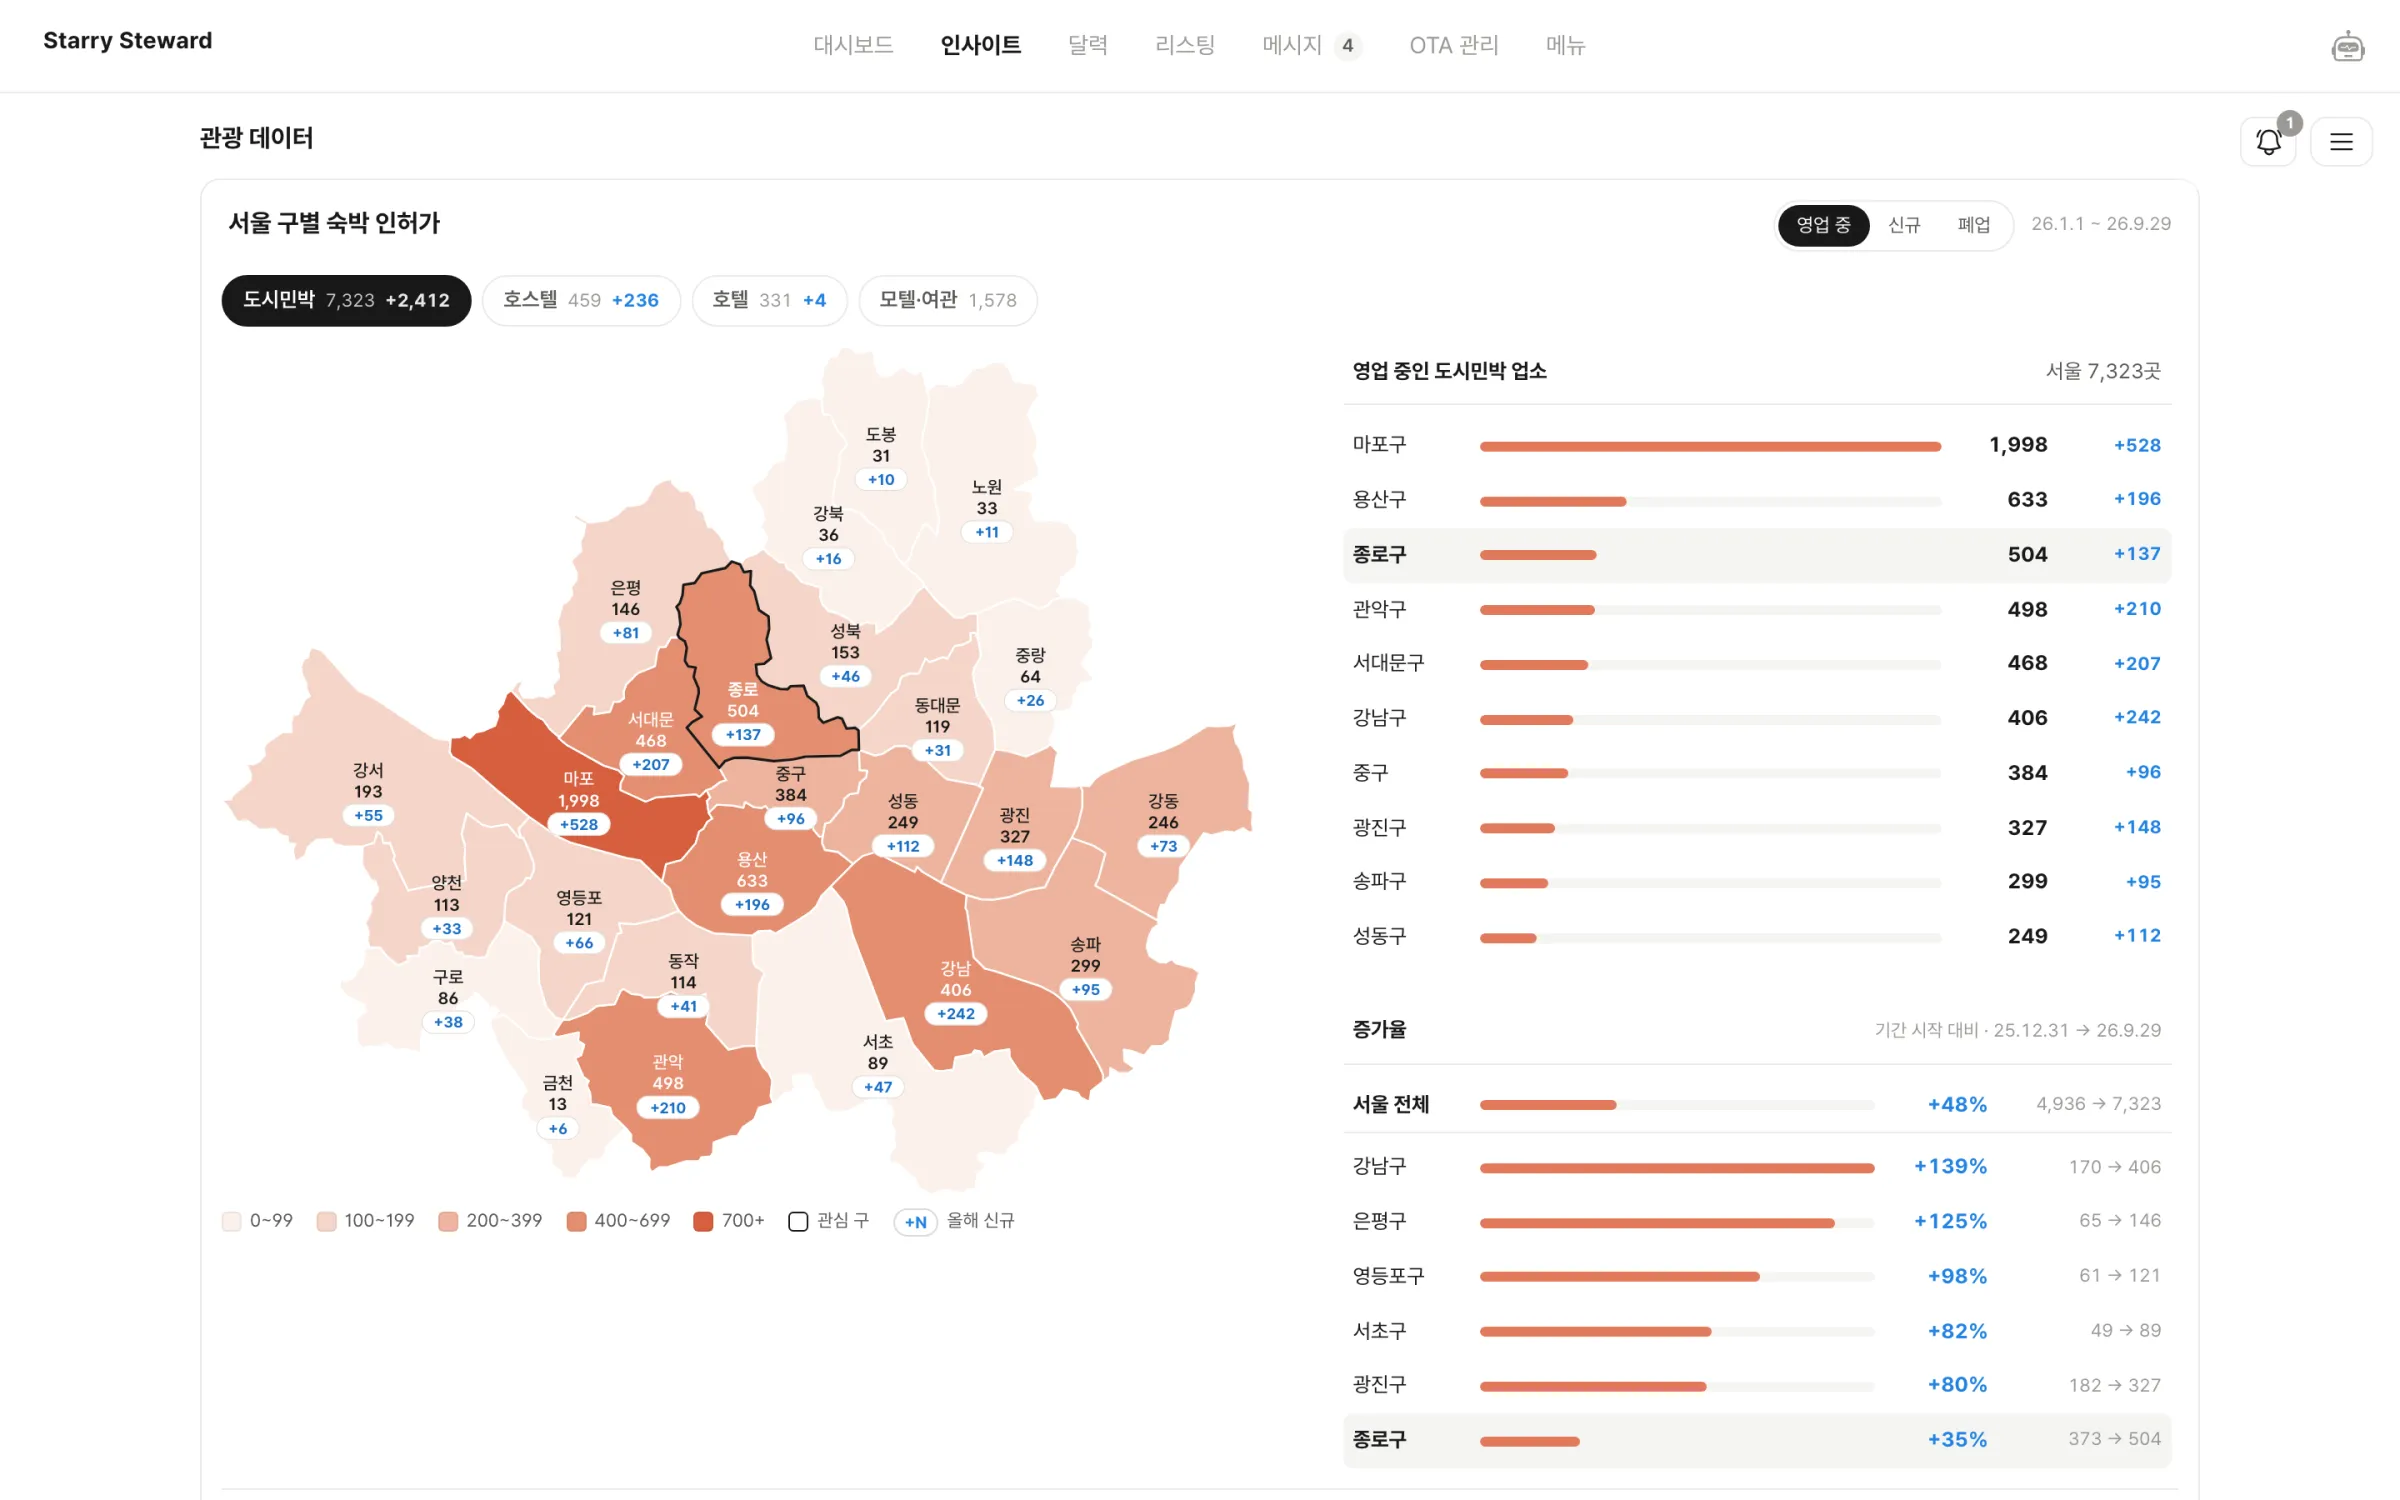Open 메시지 with 4 unread
Image resolution: width=2400 pixels, height=1500 pixels.
(x=1311, y=45)
